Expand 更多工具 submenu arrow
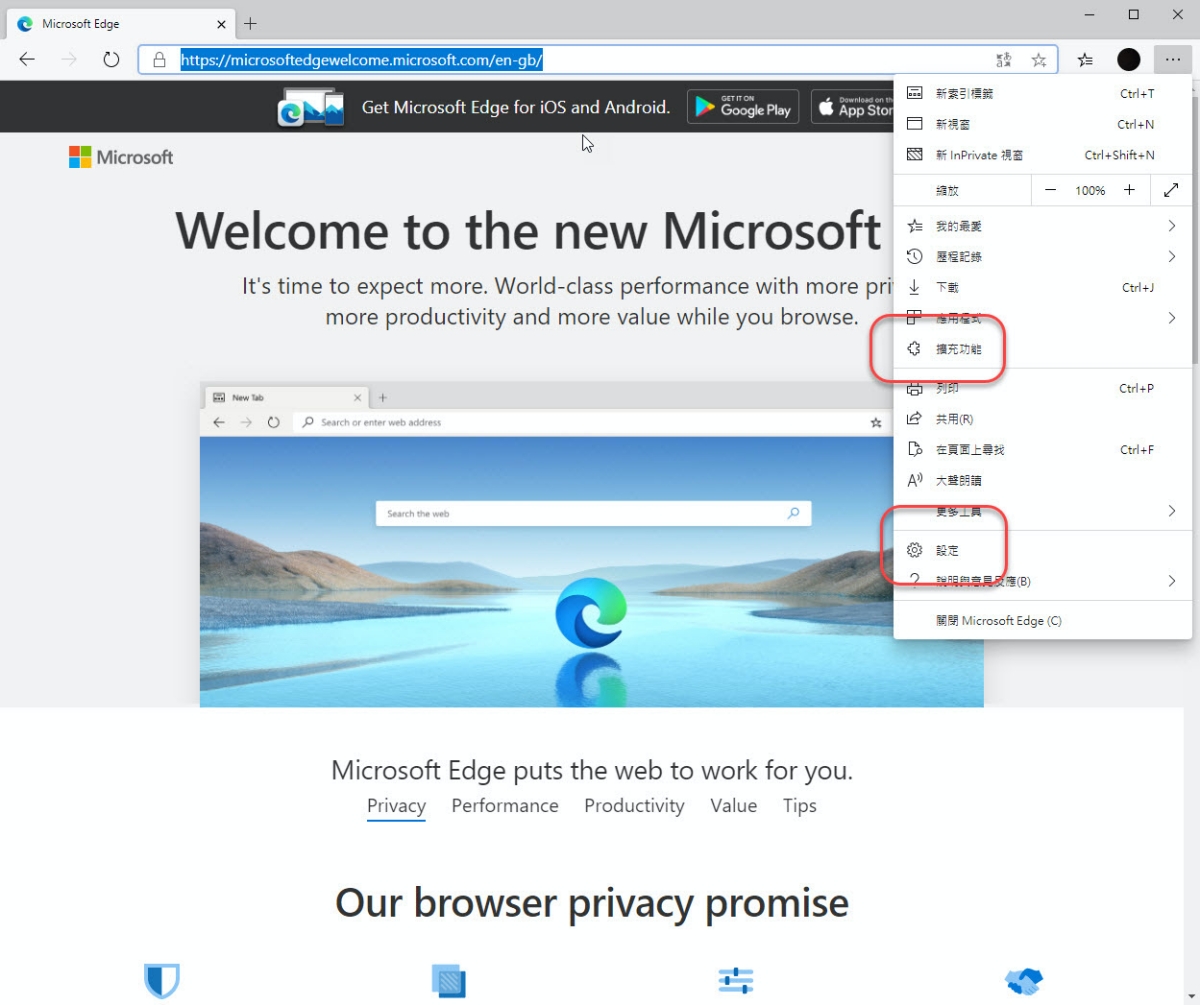This screenshot has width=1200, height=1005. pos(1171,511)
